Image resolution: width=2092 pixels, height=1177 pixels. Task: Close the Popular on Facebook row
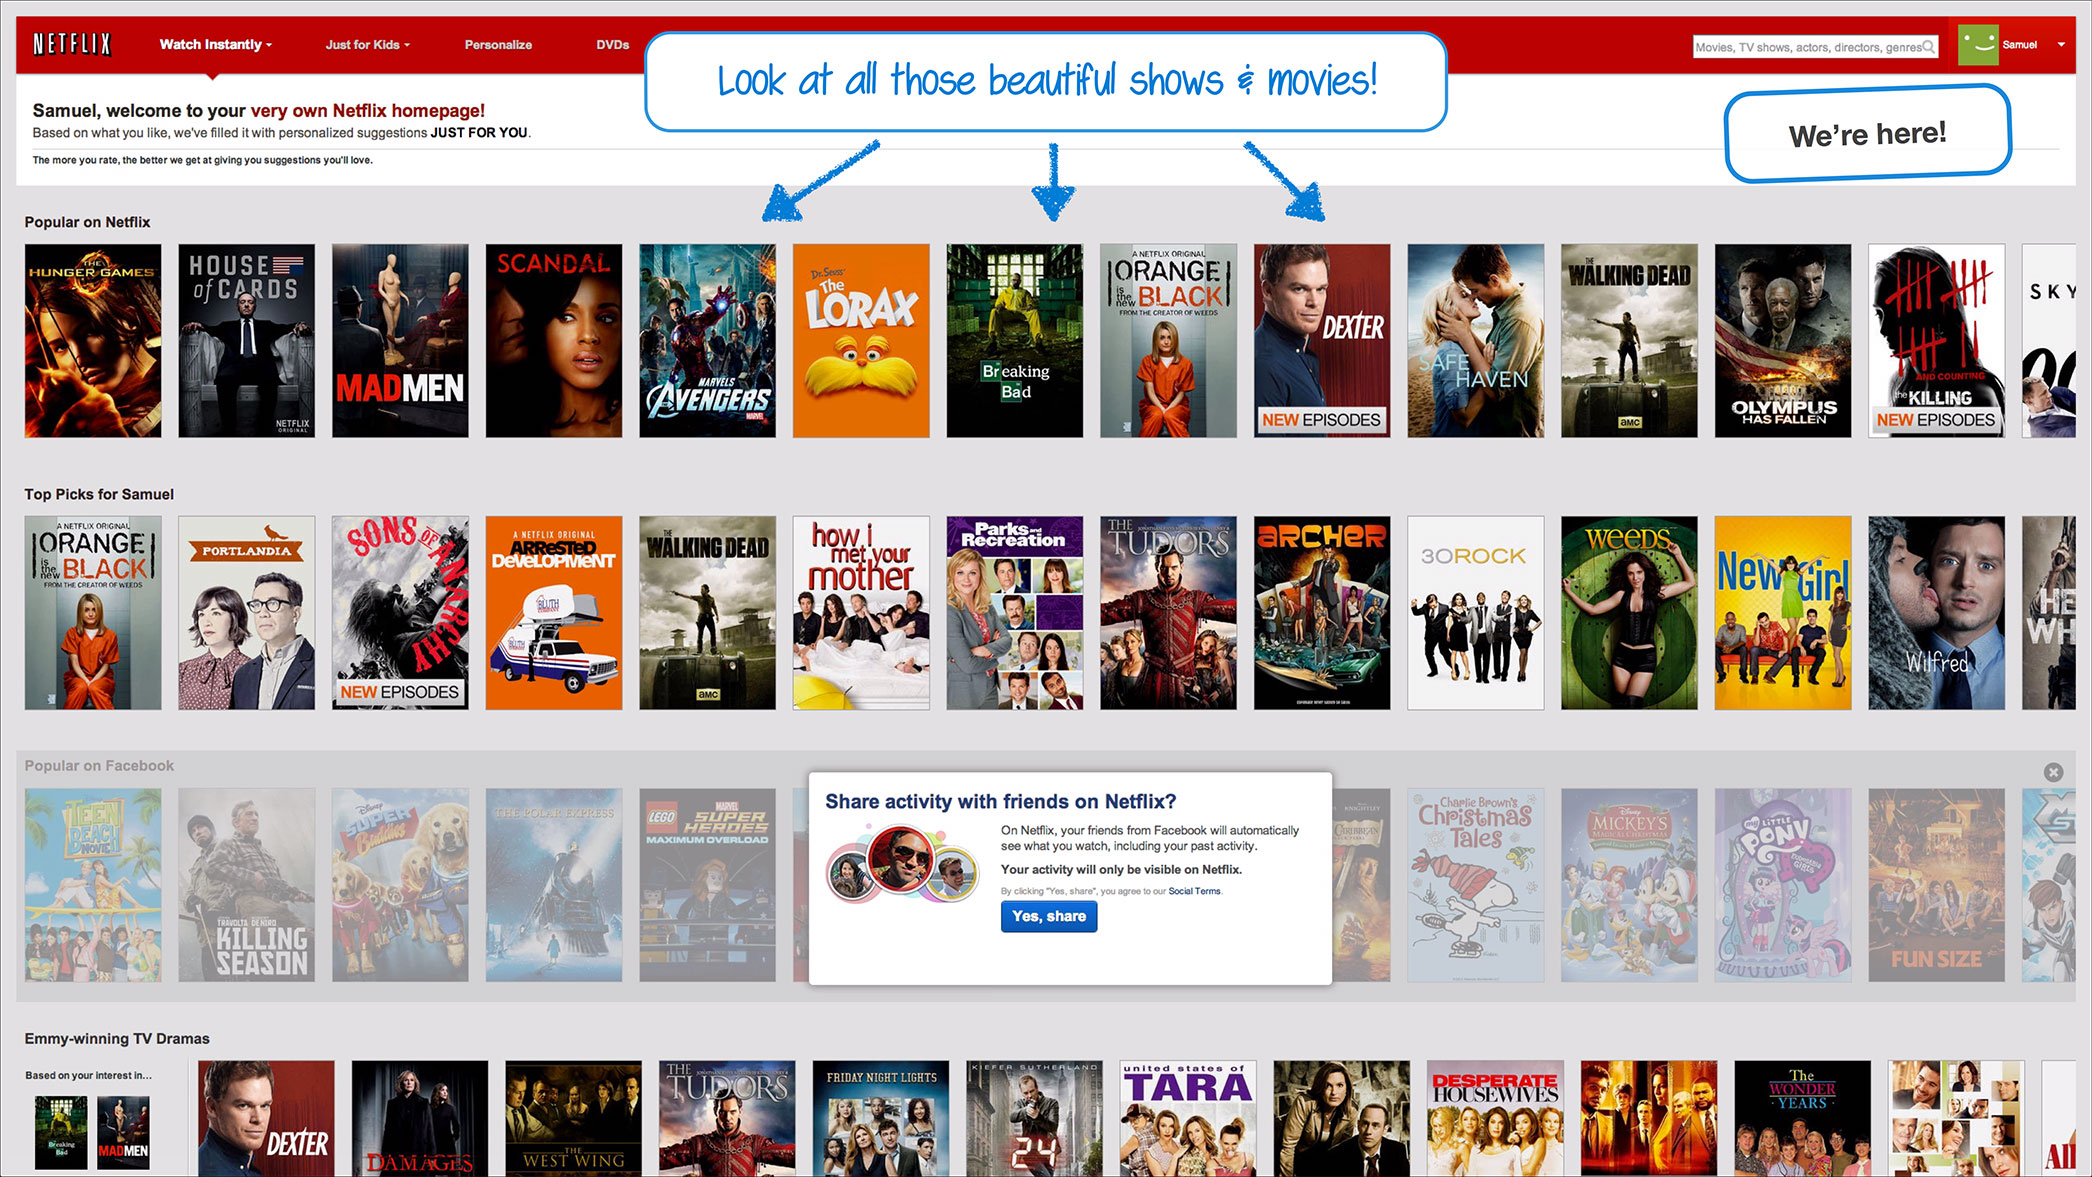pos(2053,772)
